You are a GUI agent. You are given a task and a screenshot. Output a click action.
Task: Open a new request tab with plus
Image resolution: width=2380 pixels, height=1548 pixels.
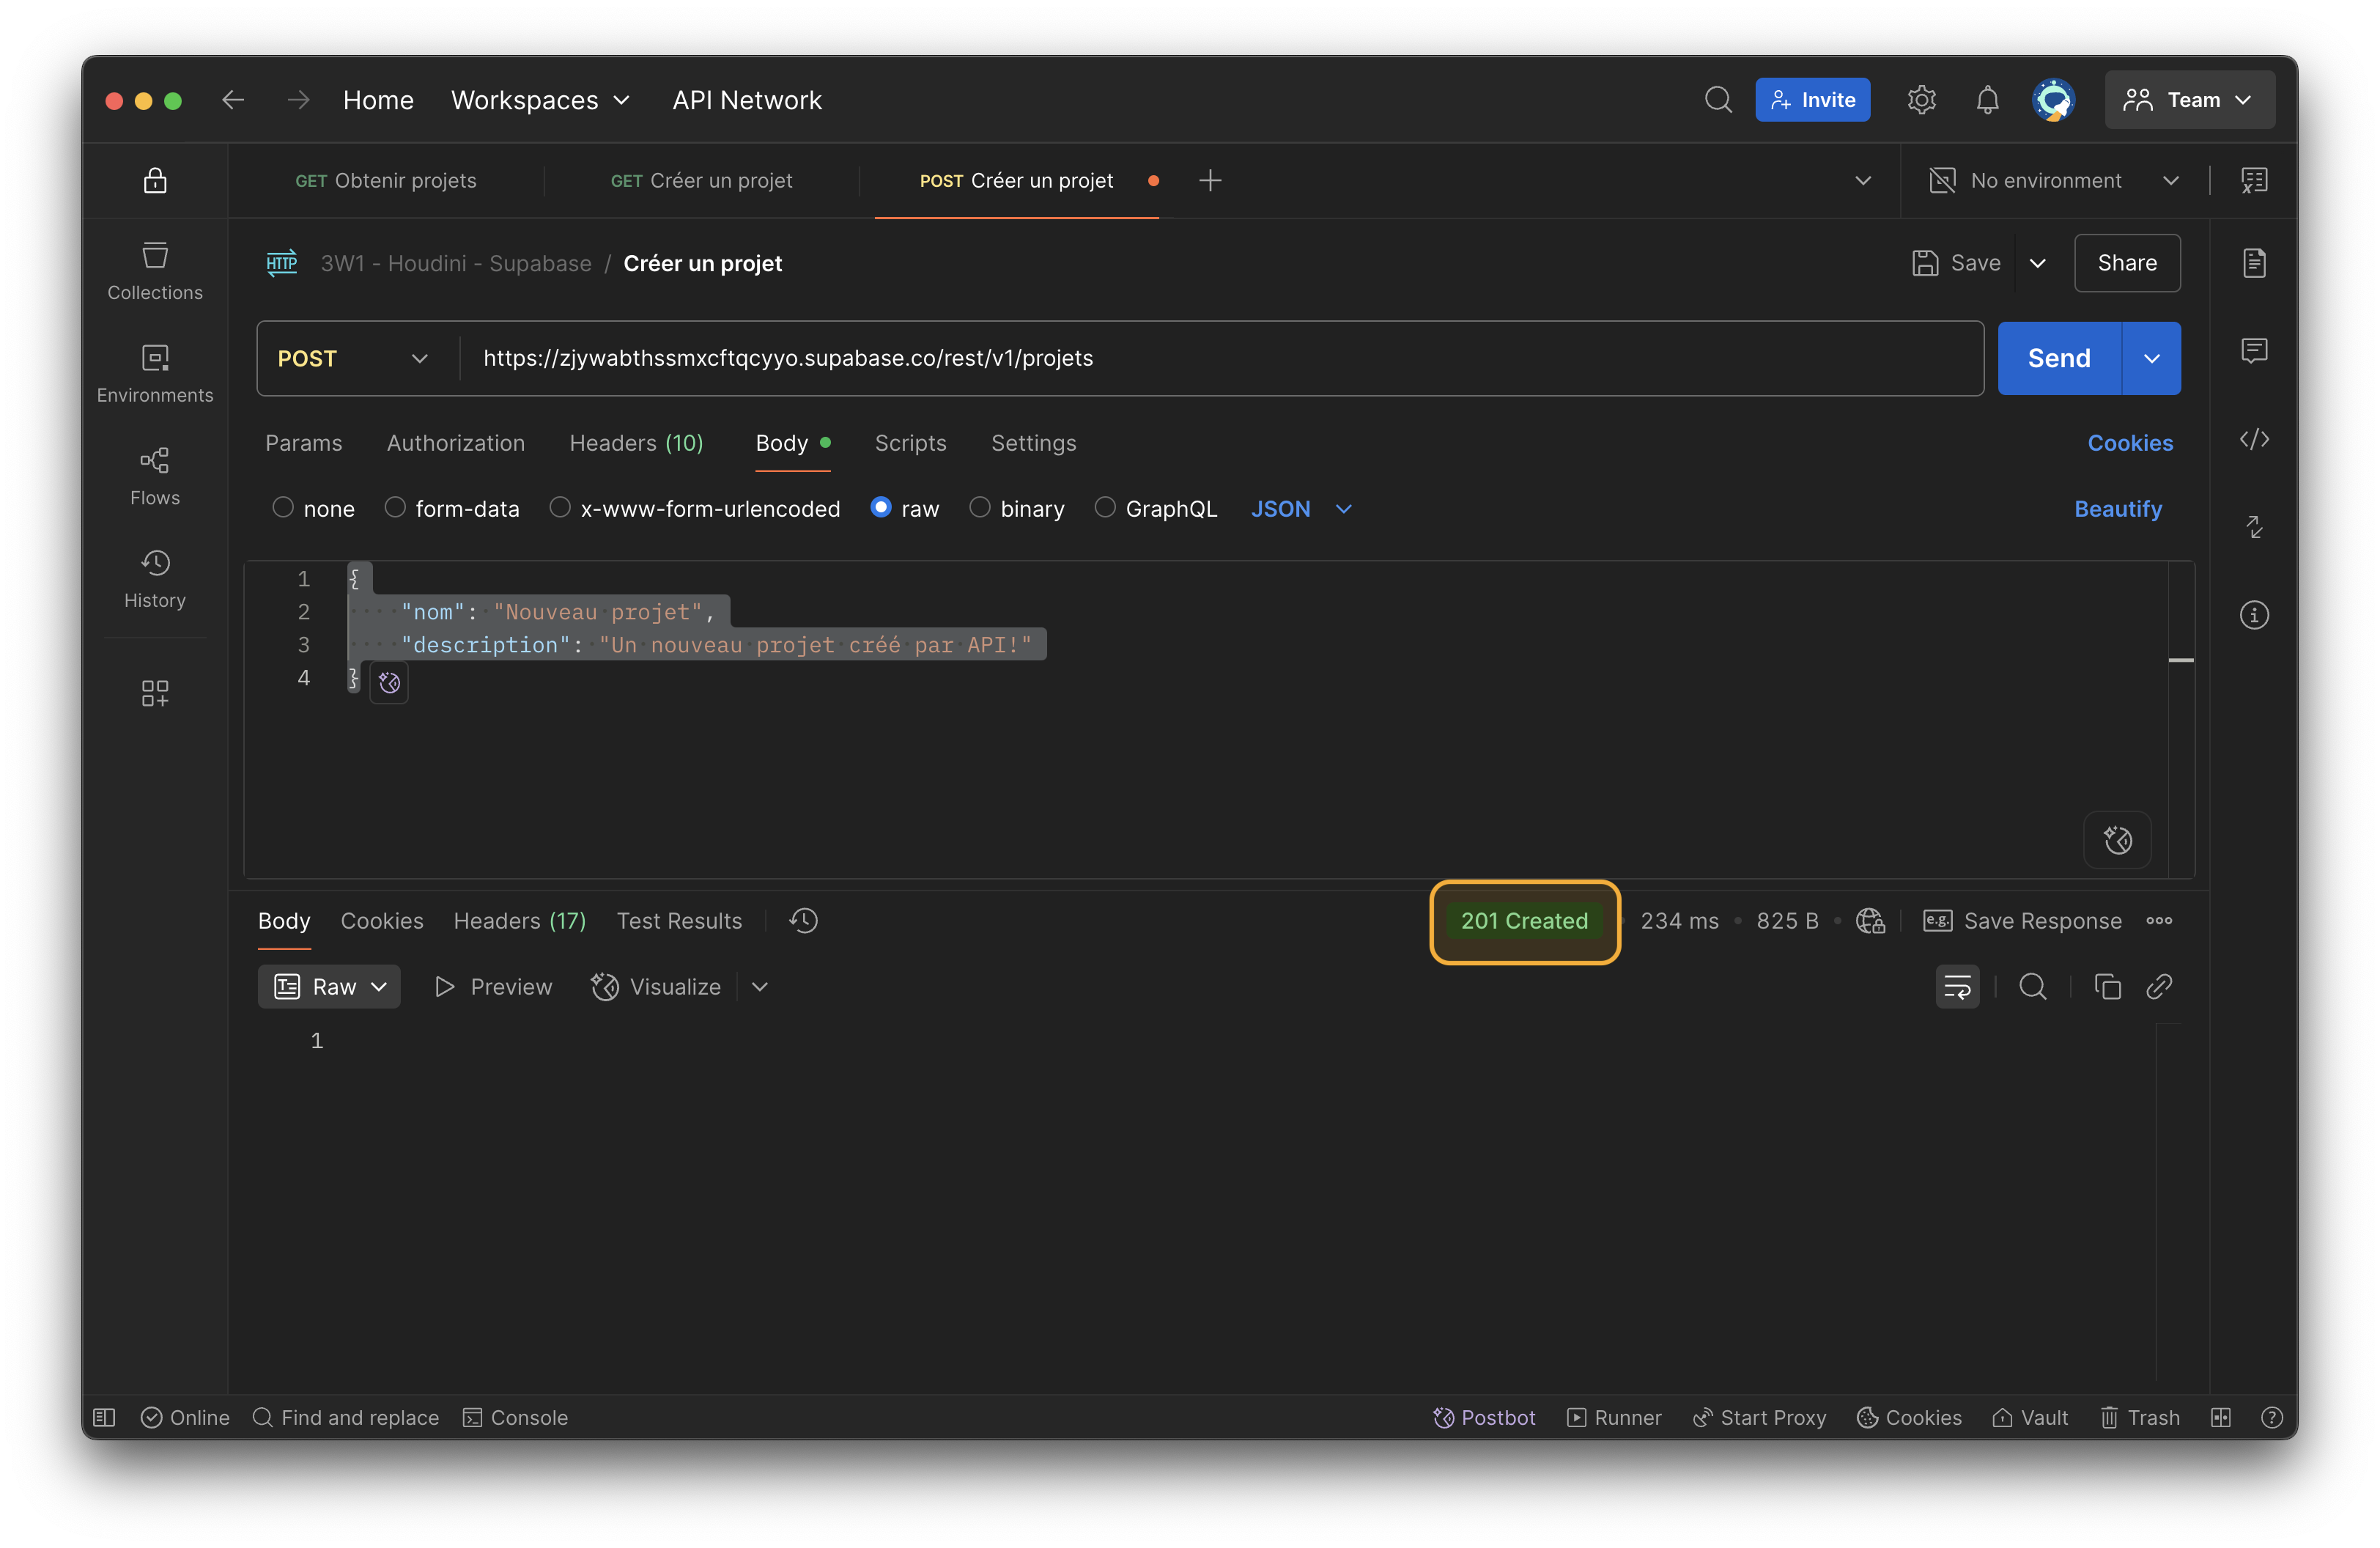pos(1210,181)
